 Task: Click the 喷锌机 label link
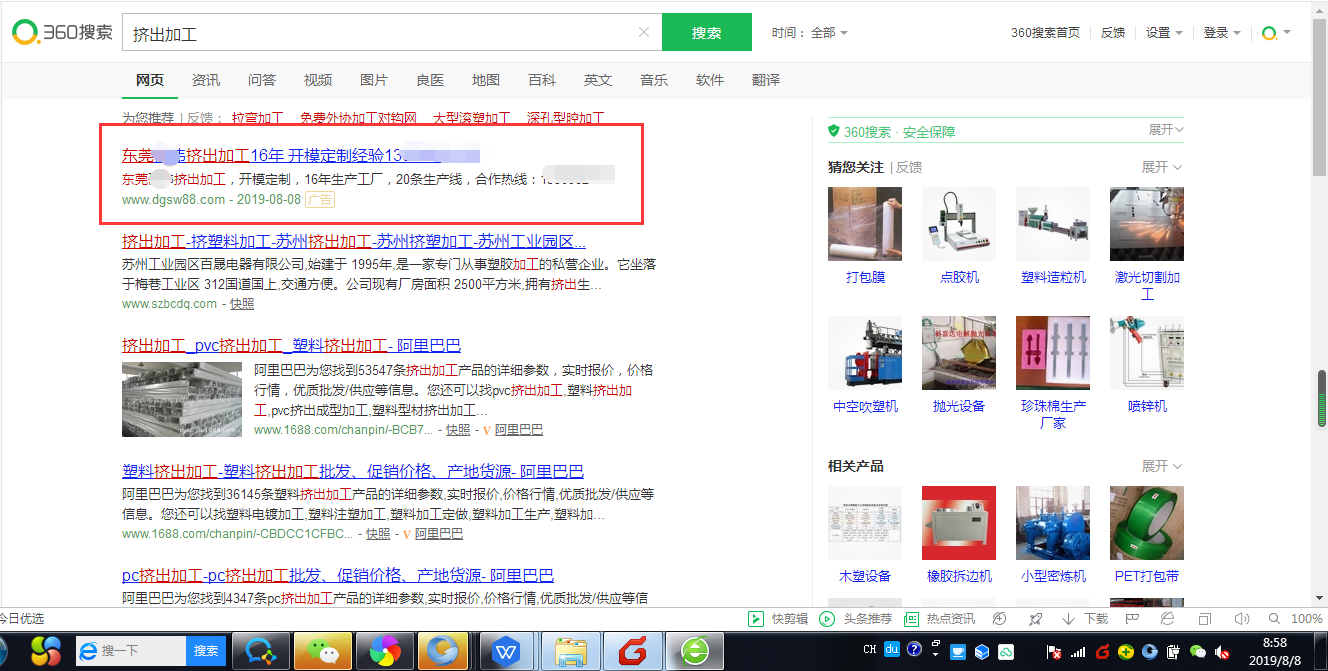tap(1147, 406)
